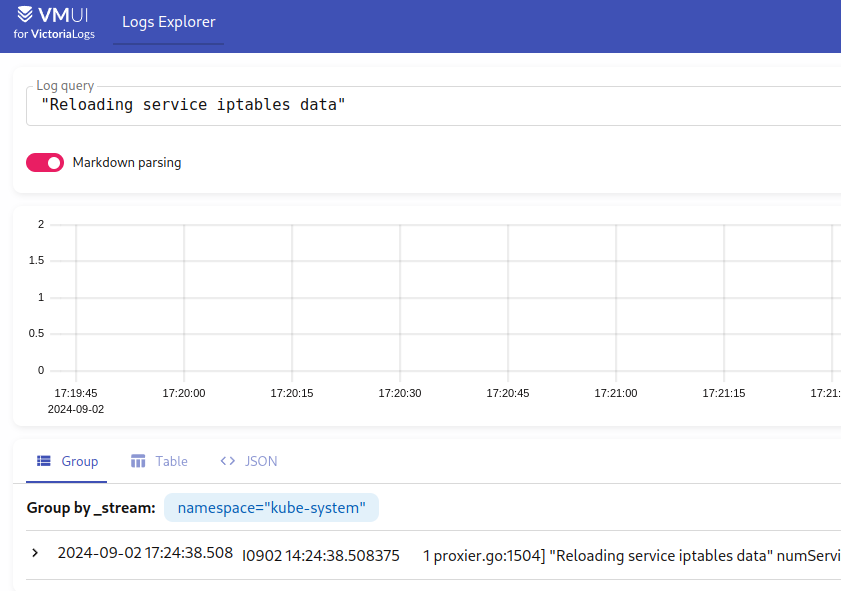Click the "for VictoriaLogs" header text
This screenshot has height=591, width=841.
click(x=54, y=34)
